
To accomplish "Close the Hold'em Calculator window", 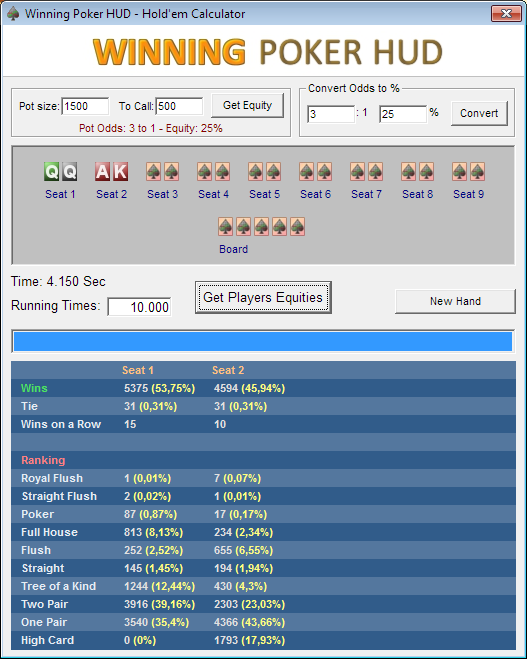I will coord(506,13).
